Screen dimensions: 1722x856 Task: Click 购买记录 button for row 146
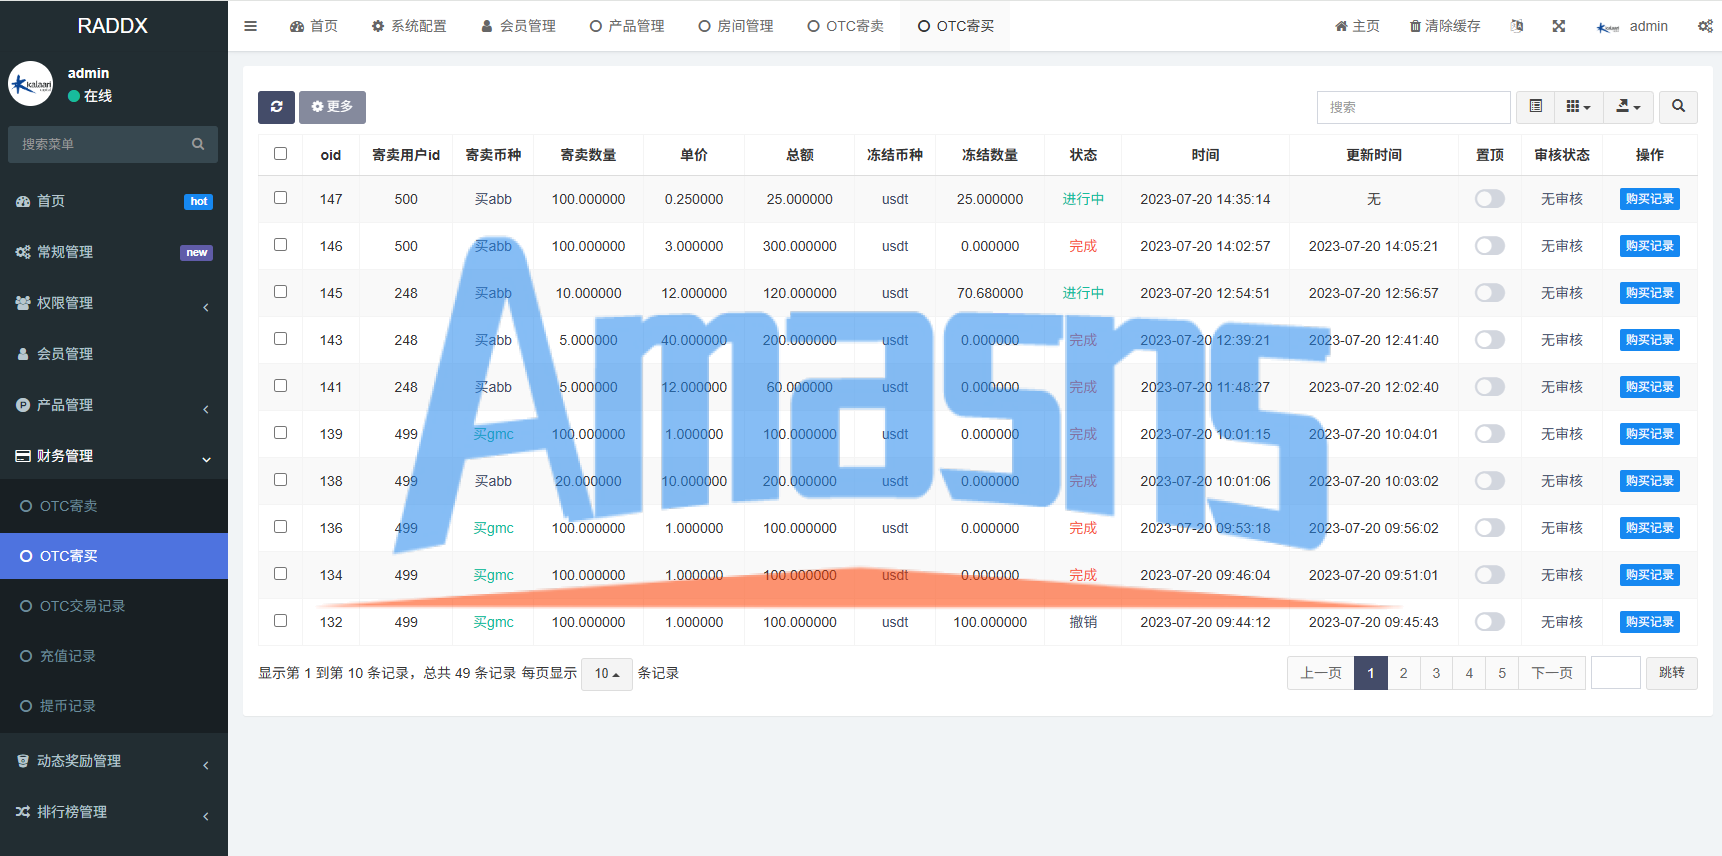(x=1649, y=246)
